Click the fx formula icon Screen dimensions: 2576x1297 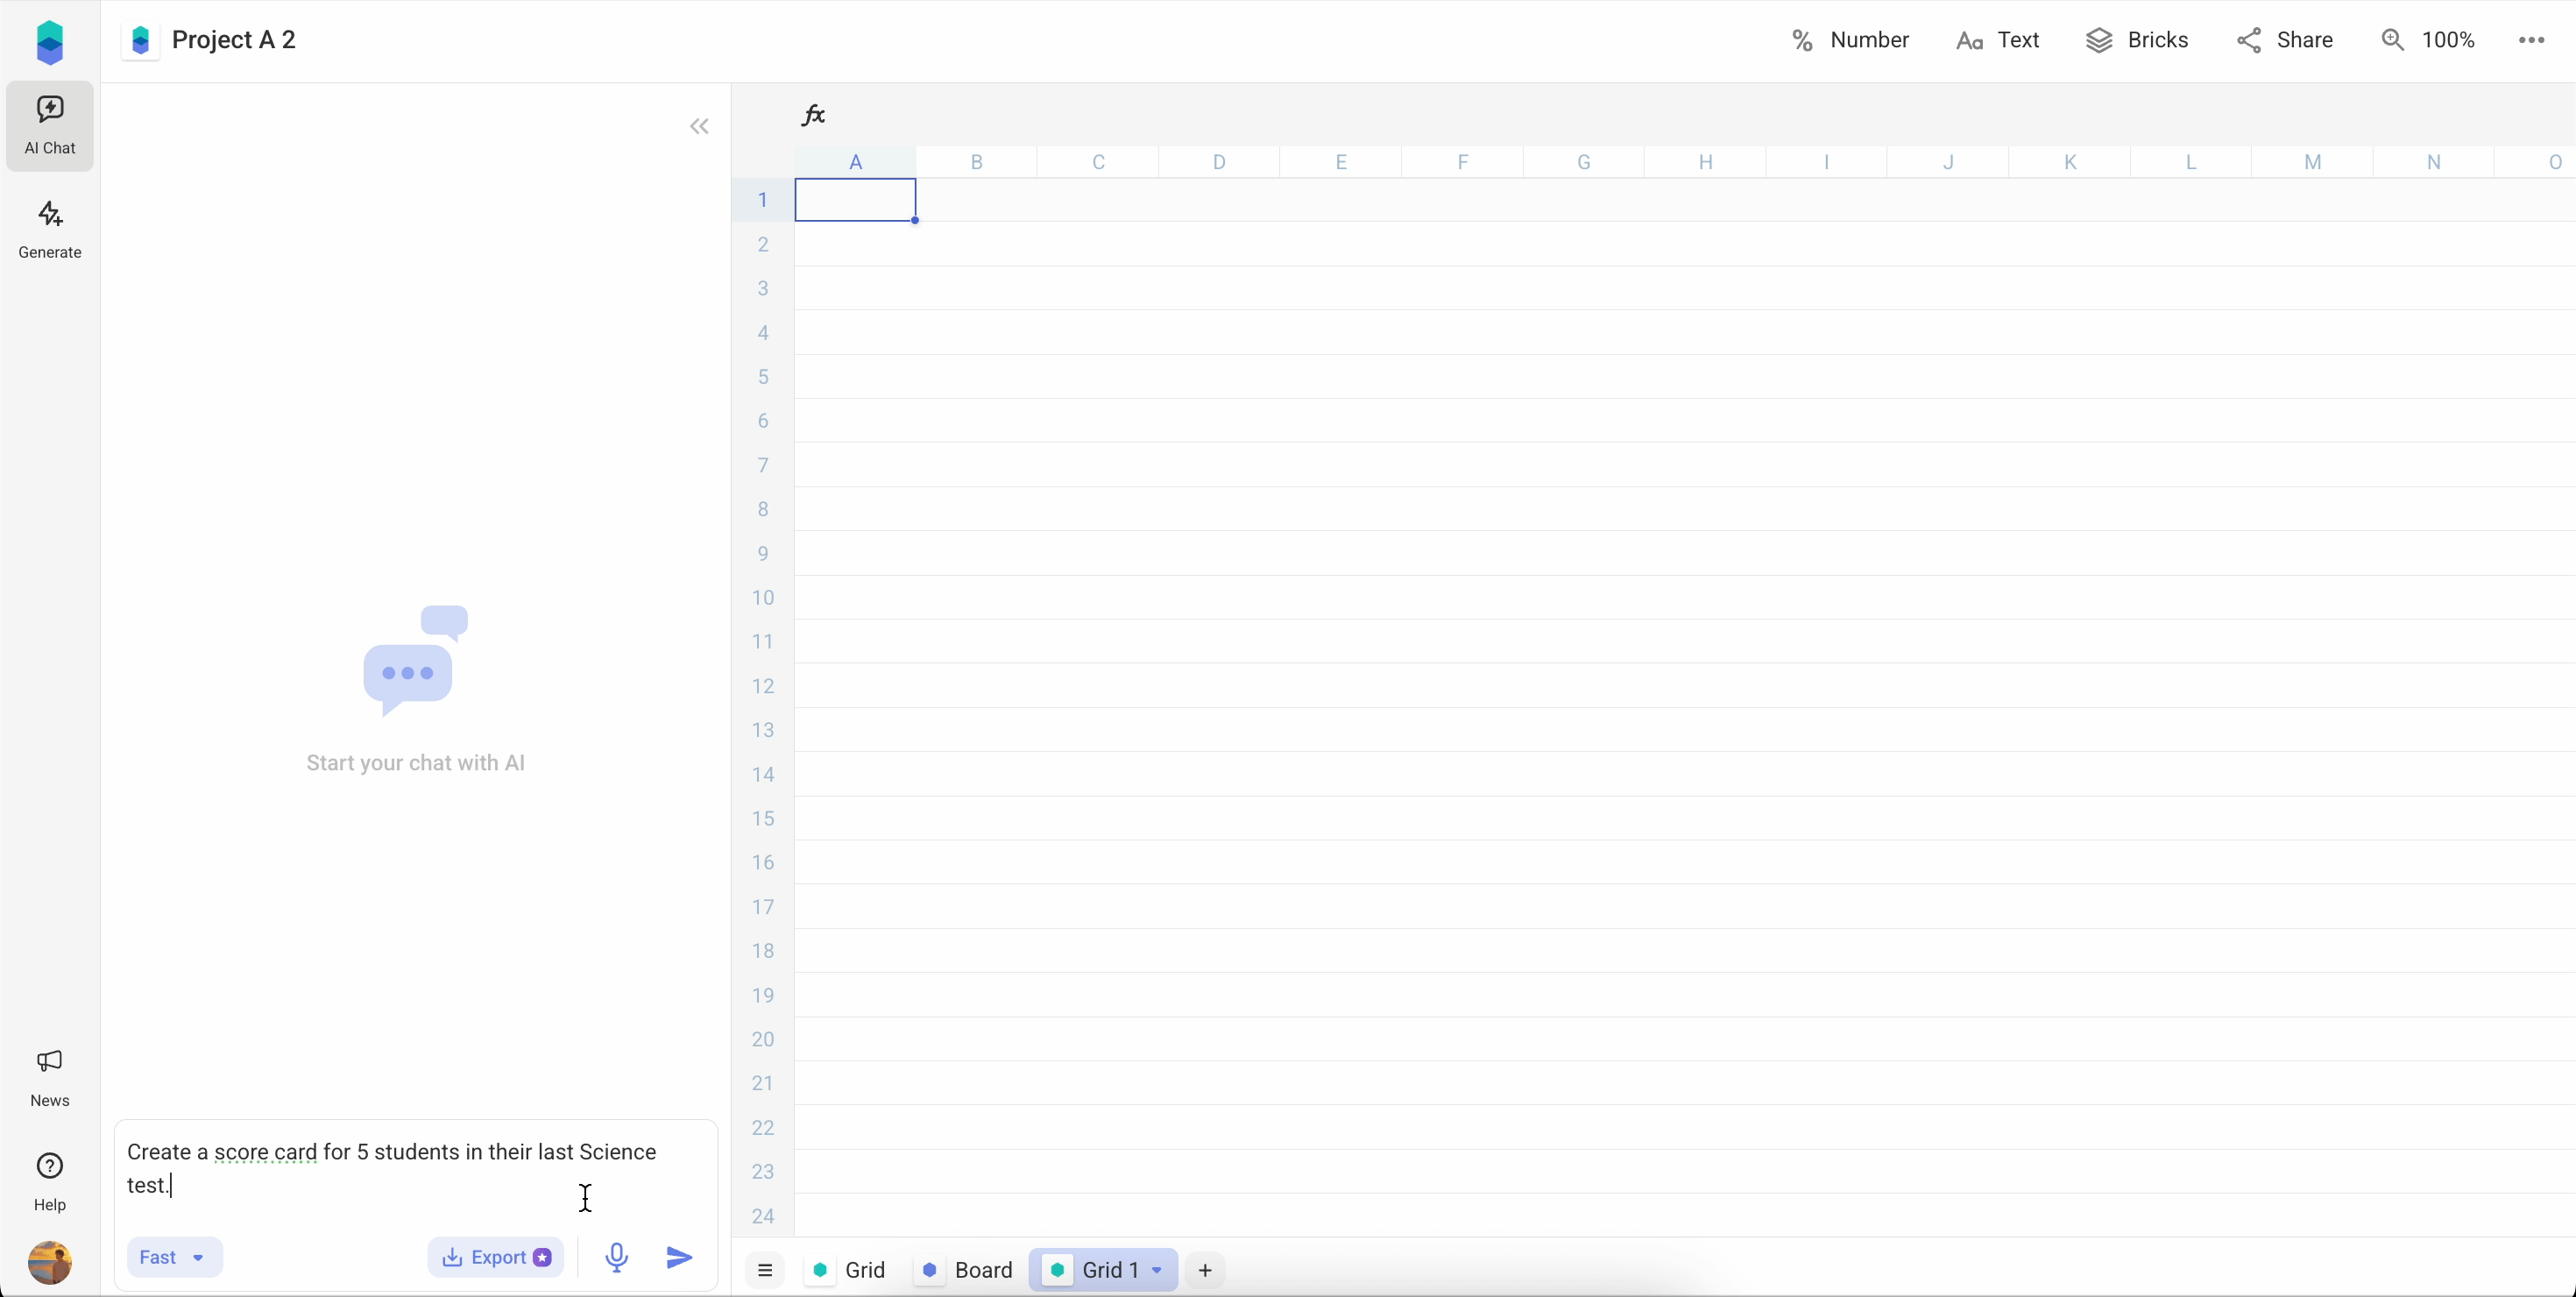[x=813, y=115]
